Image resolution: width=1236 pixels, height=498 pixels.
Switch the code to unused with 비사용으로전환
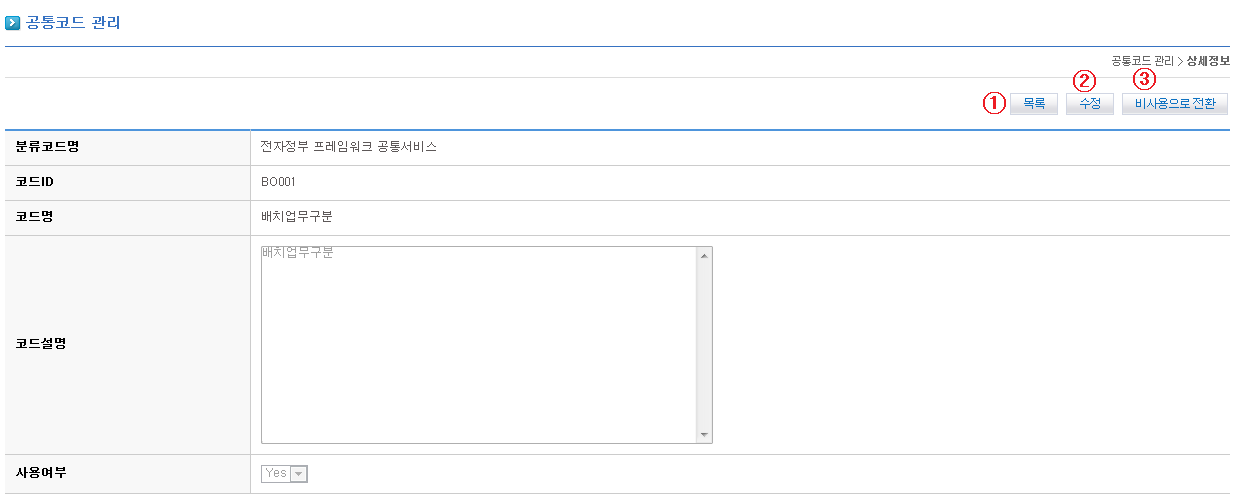pos(1175,104)
